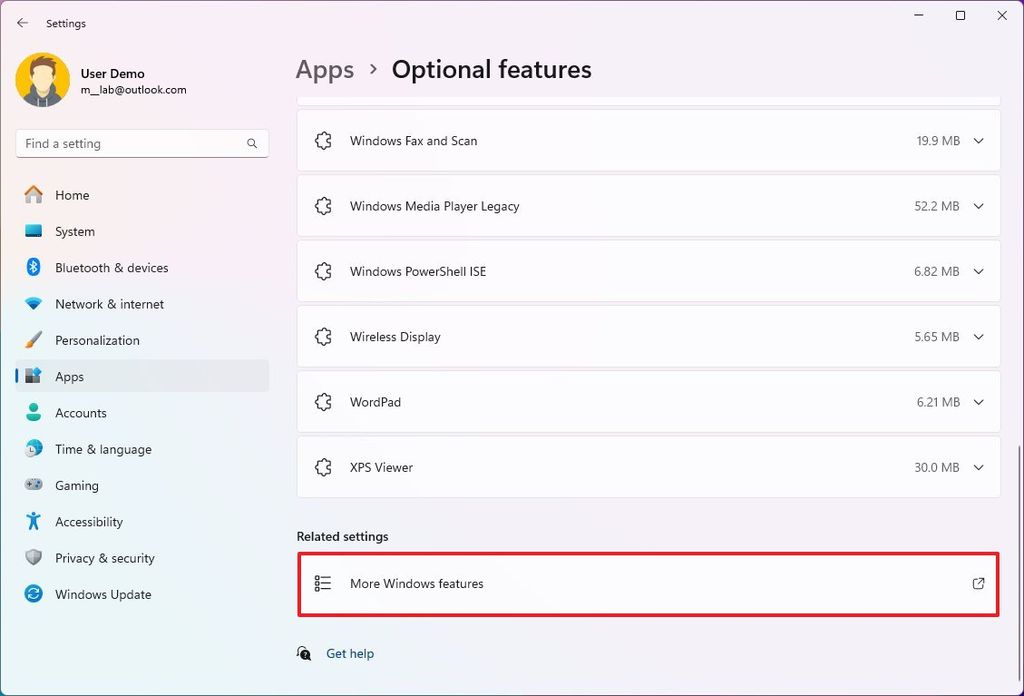Select Network & internet in the sidebar
The width and height of the screenshot is (1024, 696).
pos(110,304)
